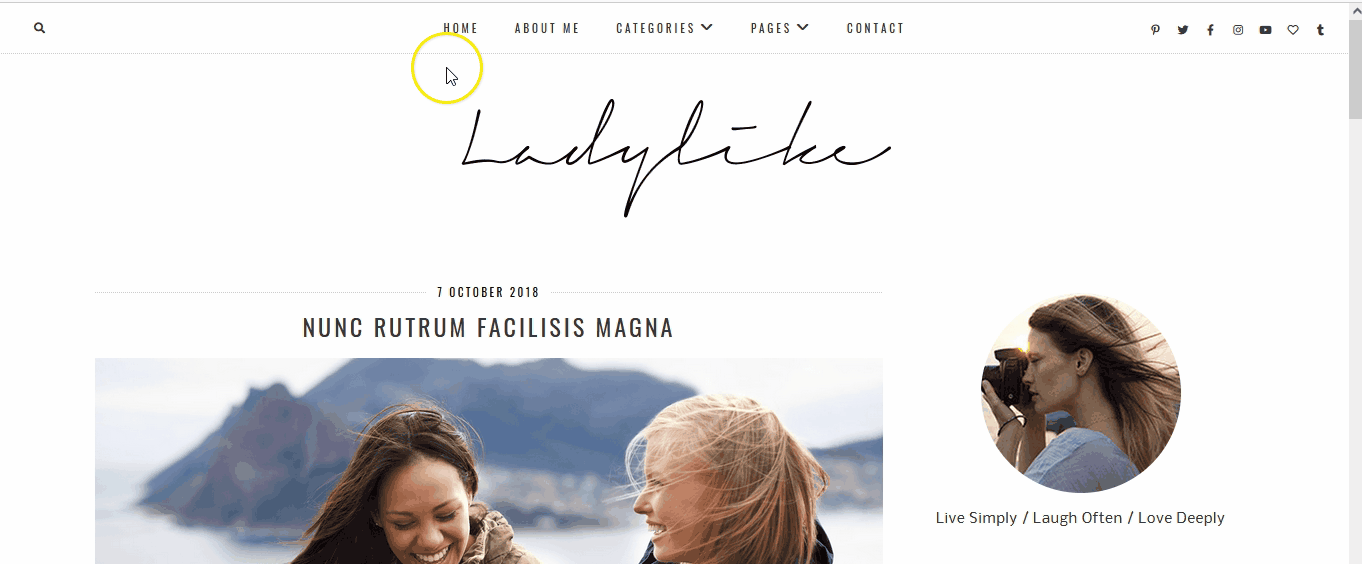Open the featured post image of two women
Screen dimensions: 1362x564
tap(489, 461)
